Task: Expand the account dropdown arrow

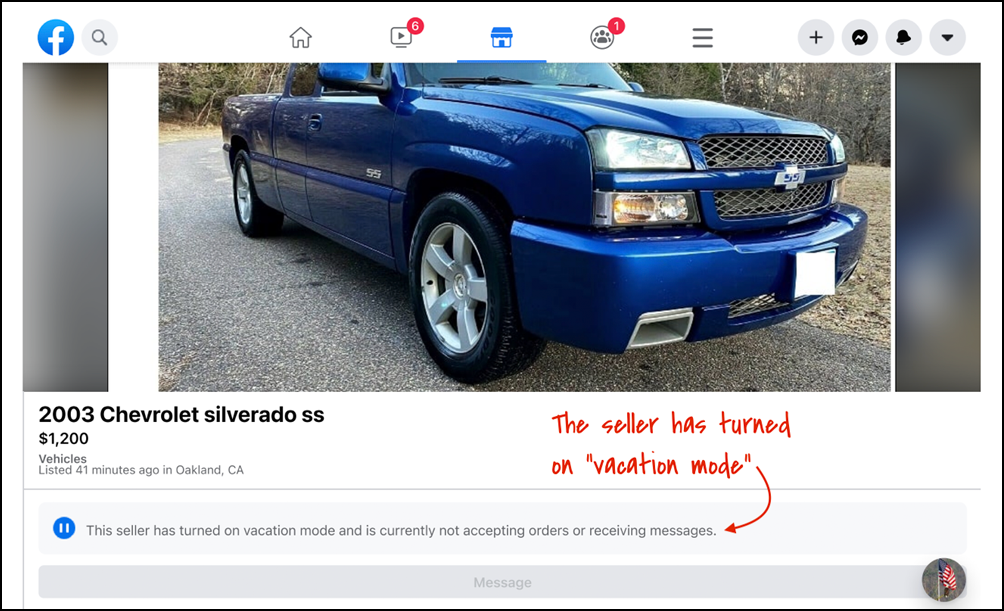Action: [948, 38]
